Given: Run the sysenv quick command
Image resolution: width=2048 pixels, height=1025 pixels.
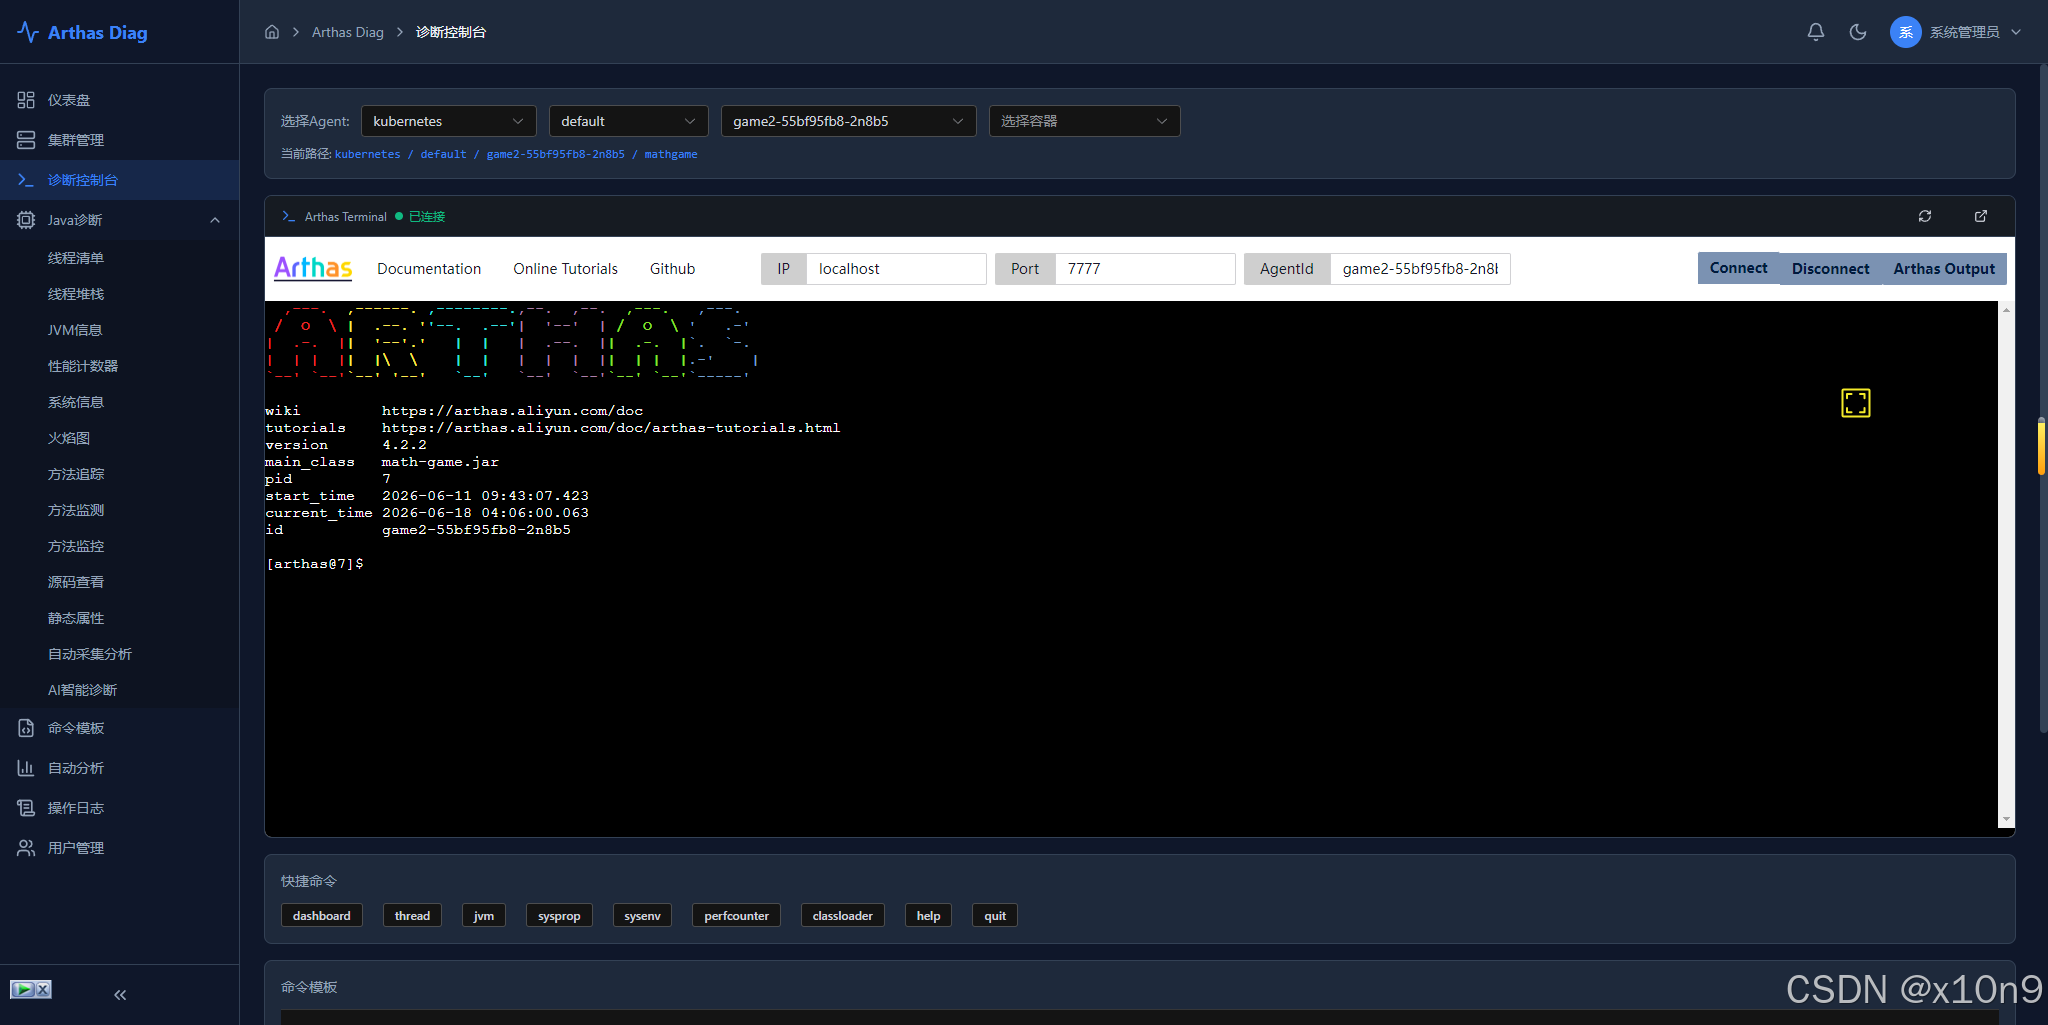Looking at the screenshot, I should tap(642, 916).
